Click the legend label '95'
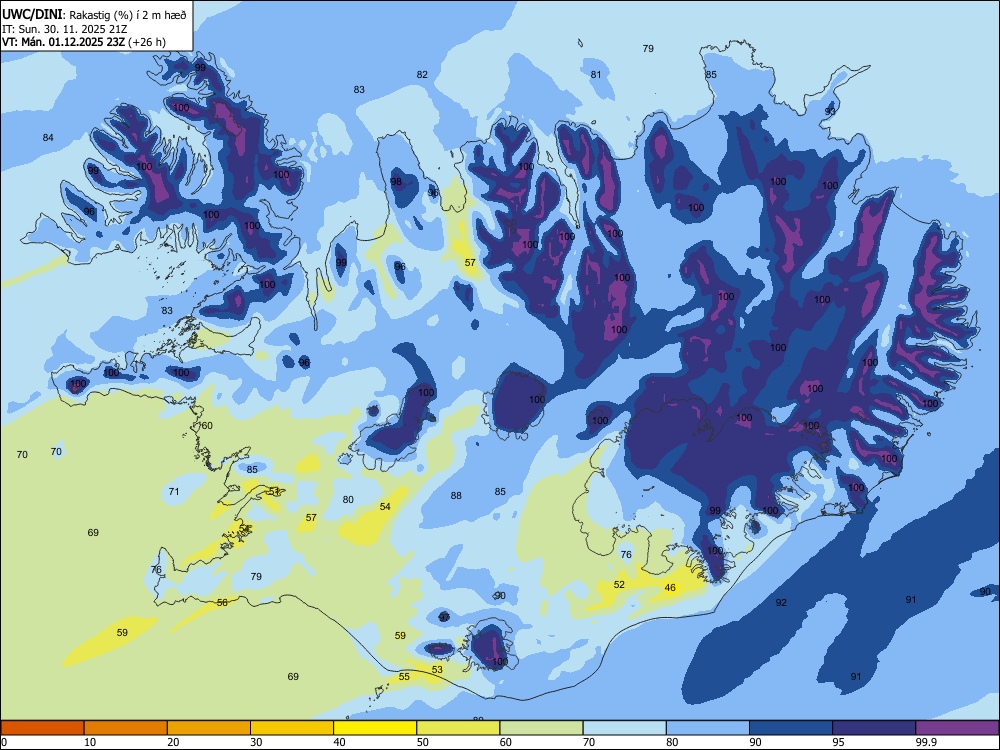 [839, 742]
